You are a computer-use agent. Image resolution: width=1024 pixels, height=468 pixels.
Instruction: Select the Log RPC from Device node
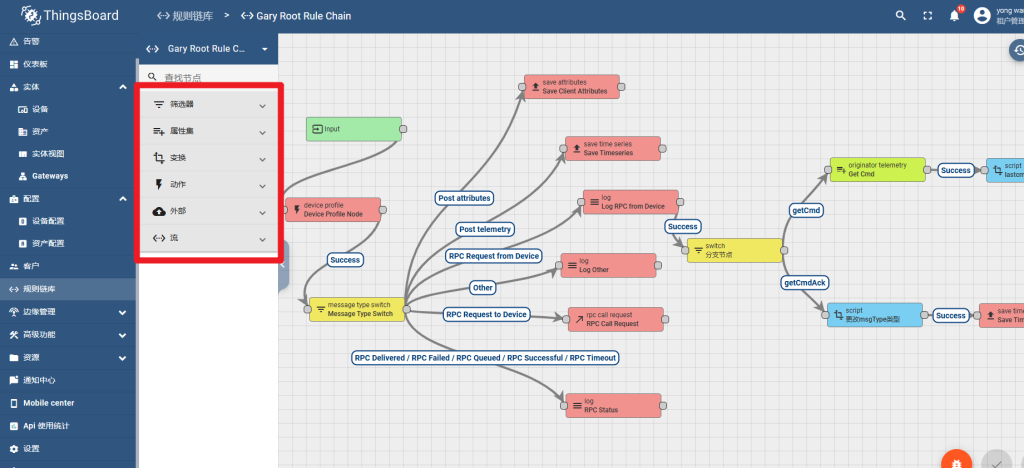(631, 202)
